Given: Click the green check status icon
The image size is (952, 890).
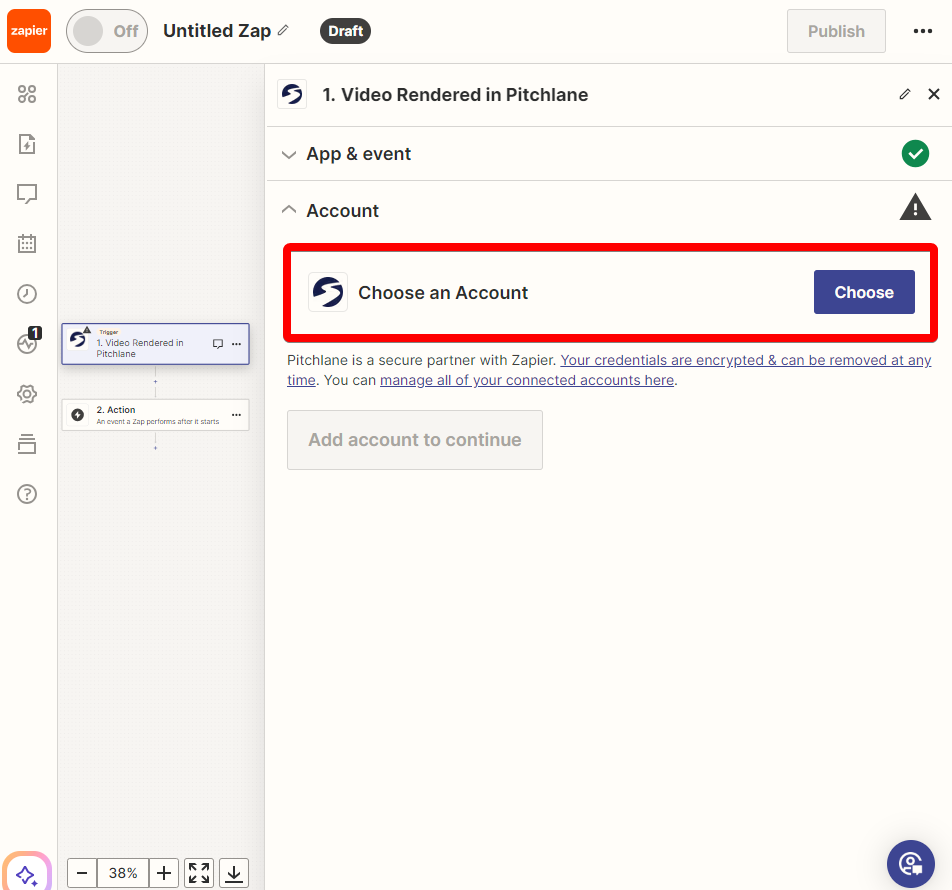Looking at the screenshot, I should point(915,154).
